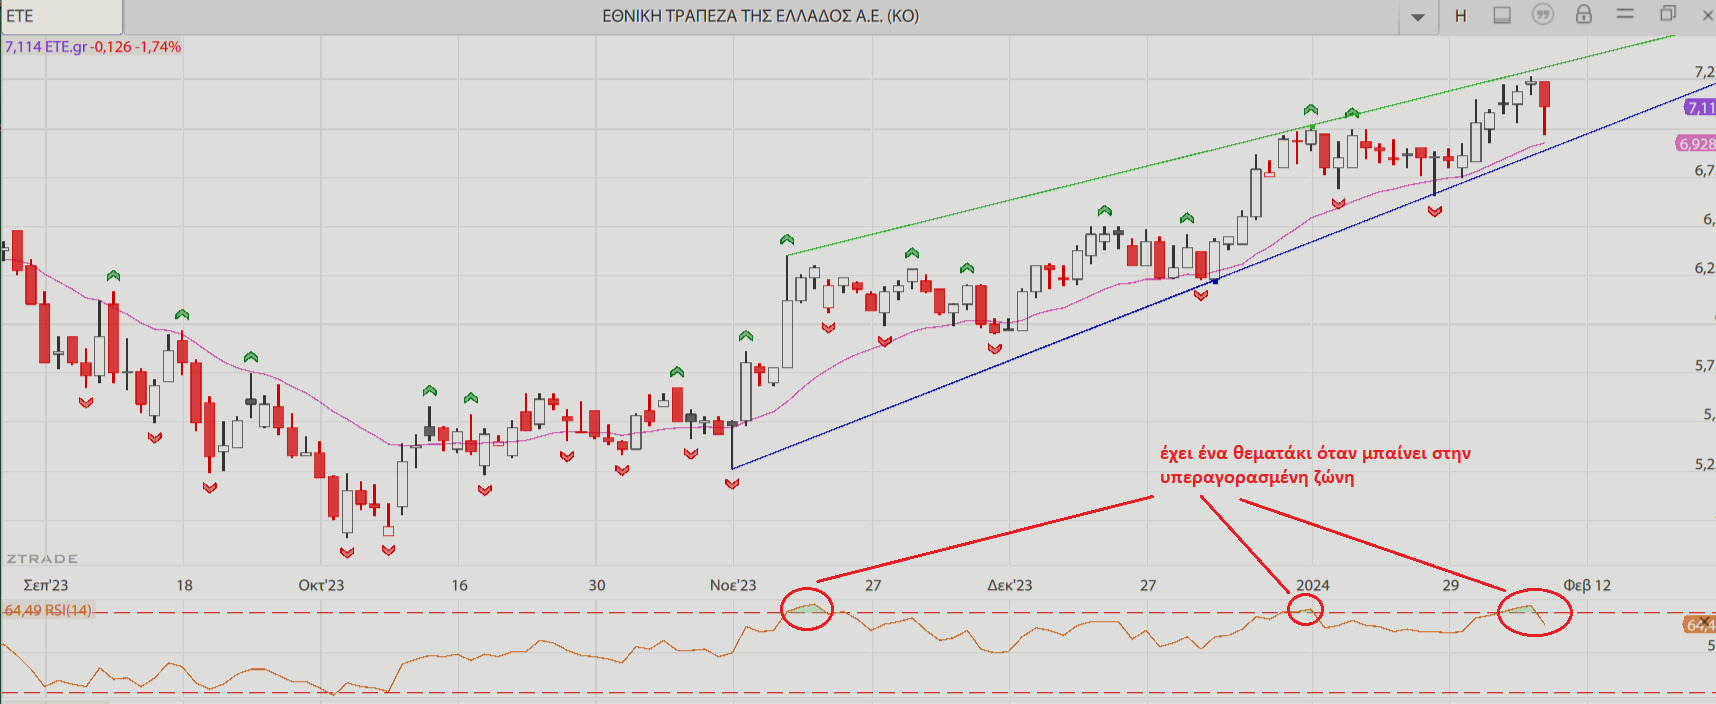Focus the ETE symbol input field
The height and width of the screenshot is (704, 1716).
[62, 16]
